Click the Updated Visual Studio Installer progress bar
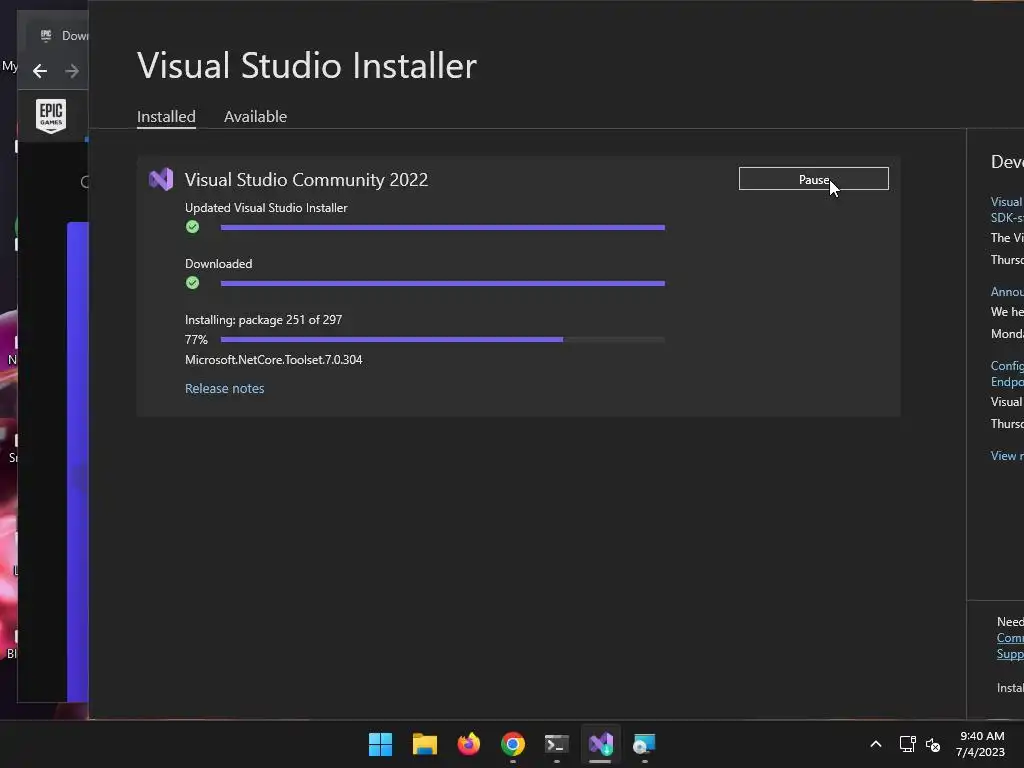Screen dimensions: 1024x768 pyautogui.click(x=443, y=227)
